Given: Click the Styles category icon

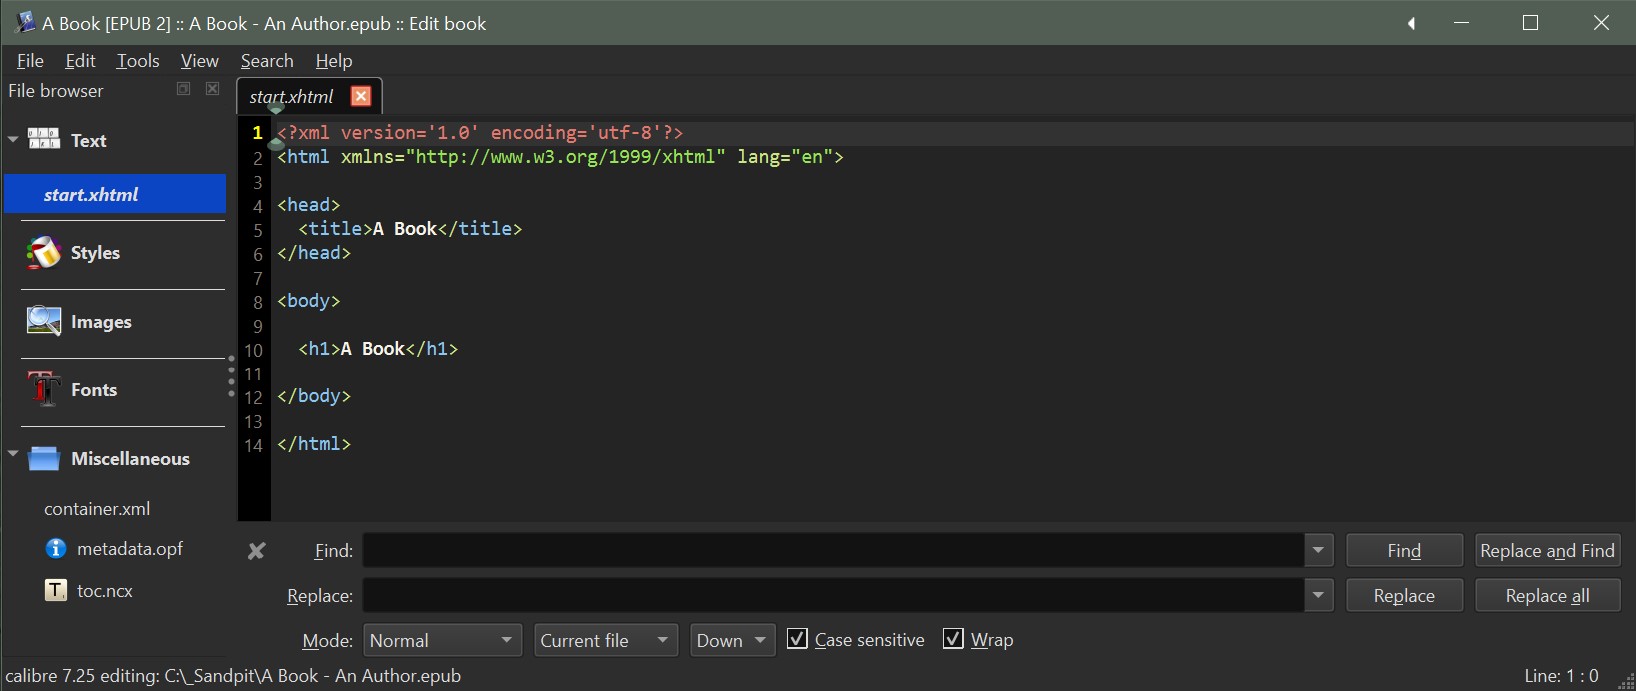Looking at the screenshot, I should click(44, 253).
